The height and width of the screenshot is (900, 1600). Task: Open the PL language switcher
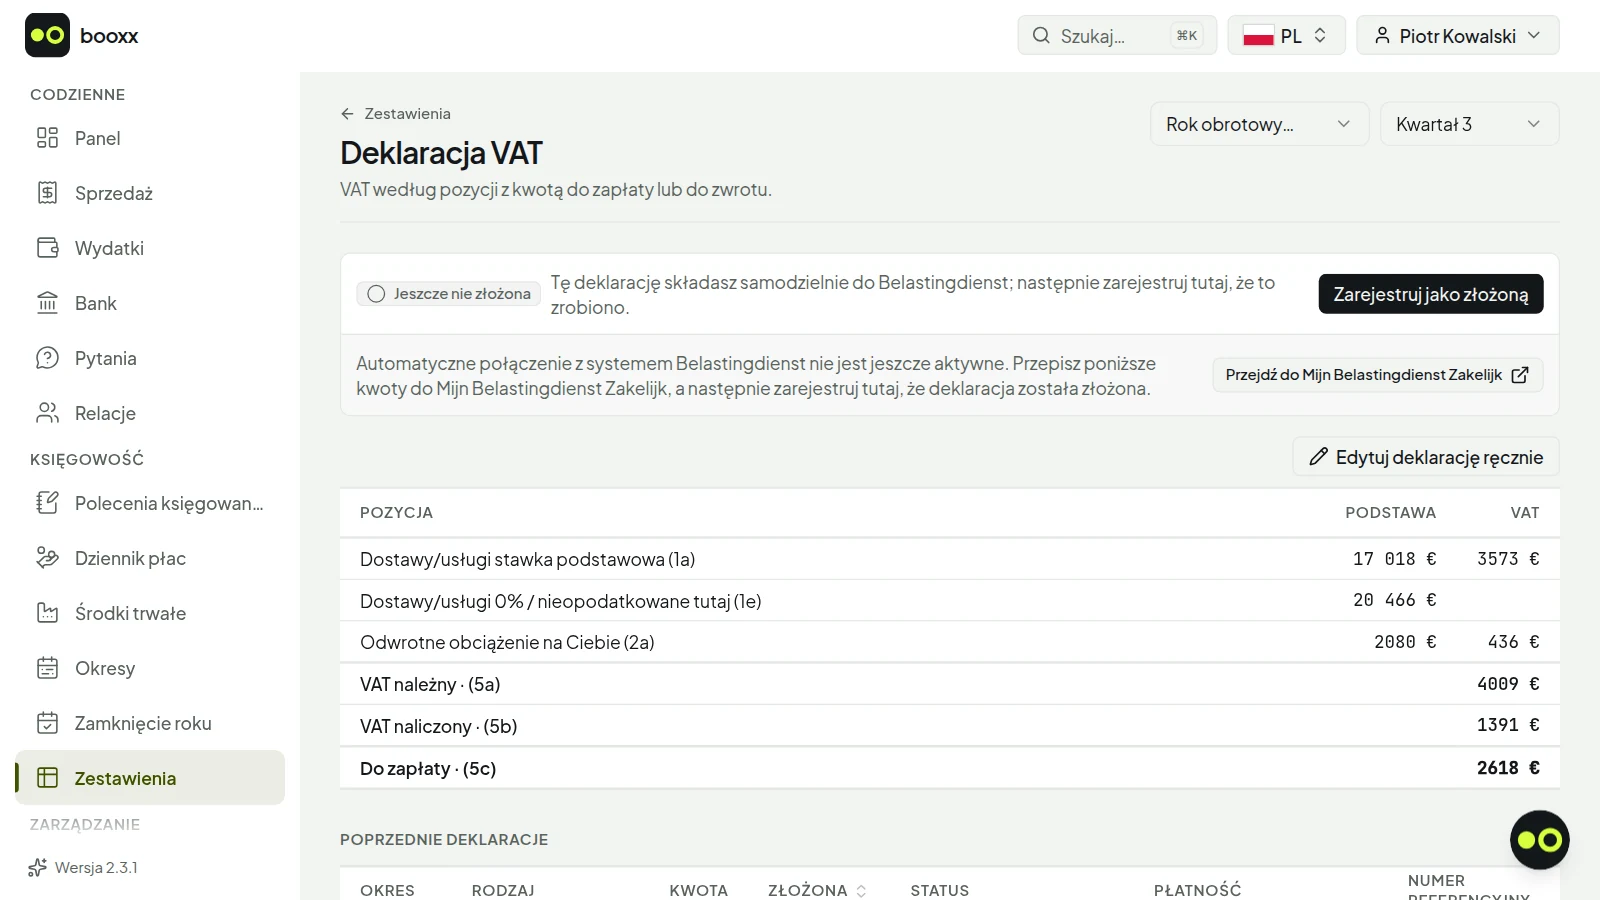[x=1286, y=36]
